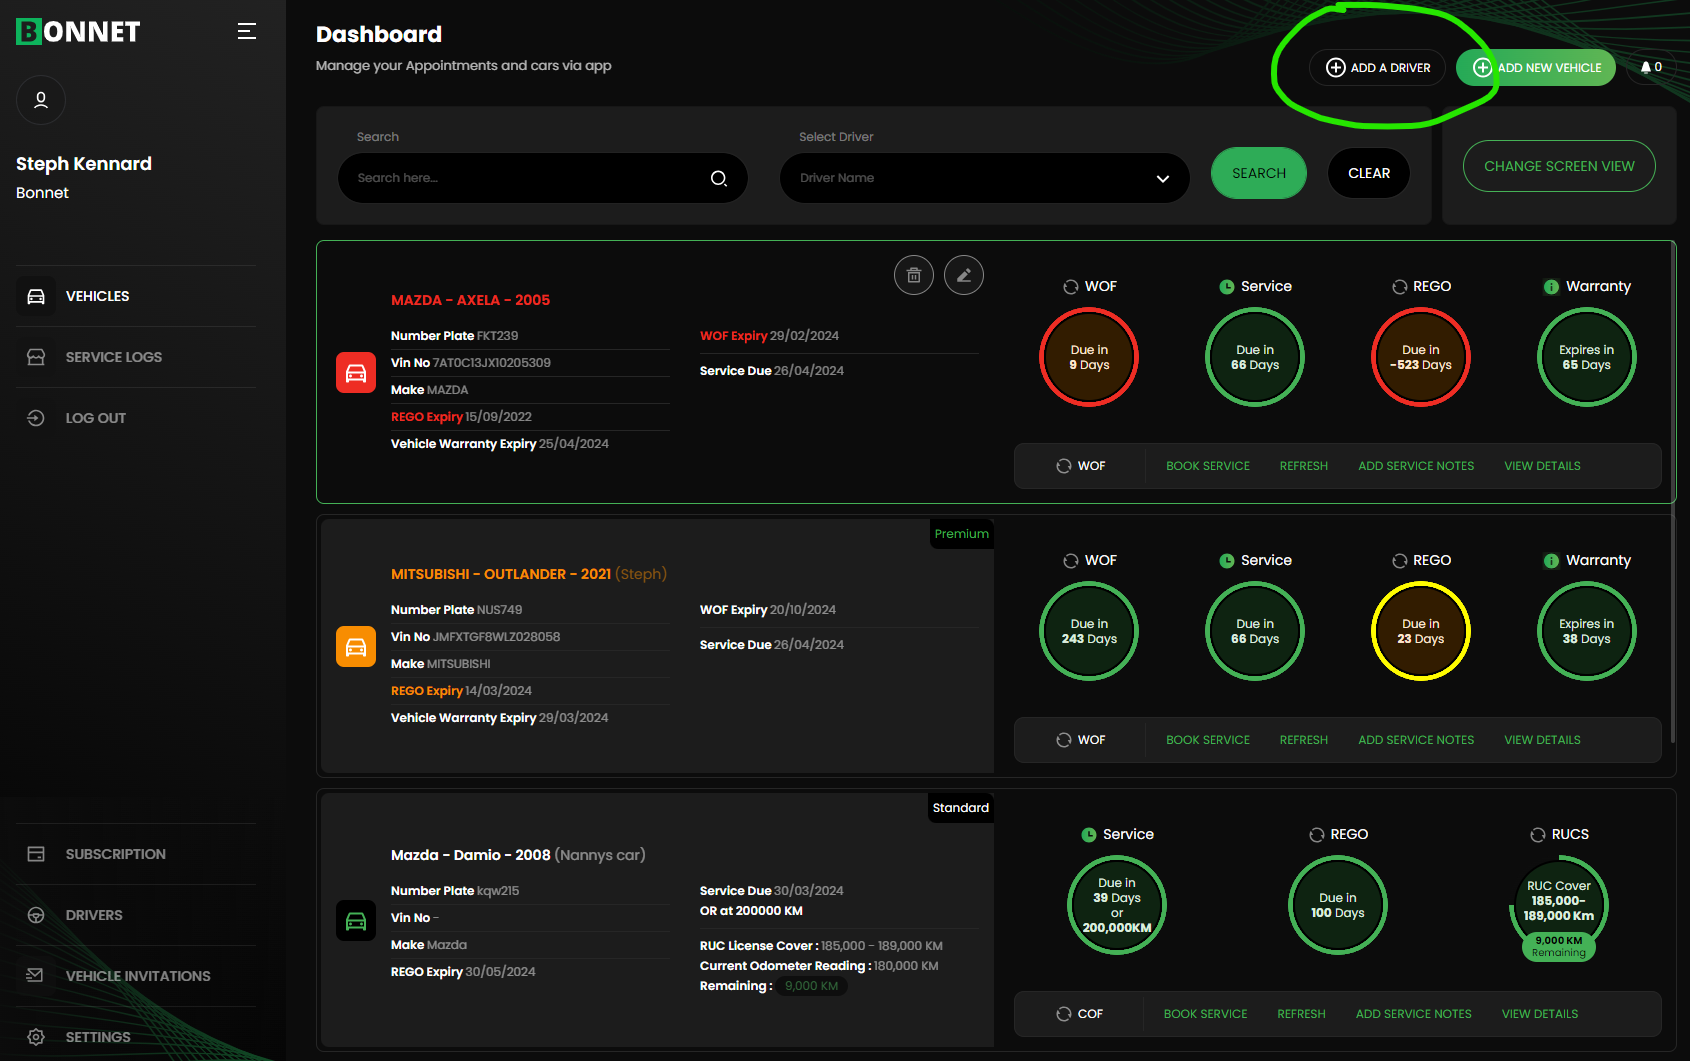Click the Mazda Axela WOF 'Due in 9 Days' ring
The width and height of the screenshot is (1690, 1061).
click(1089, 357)
